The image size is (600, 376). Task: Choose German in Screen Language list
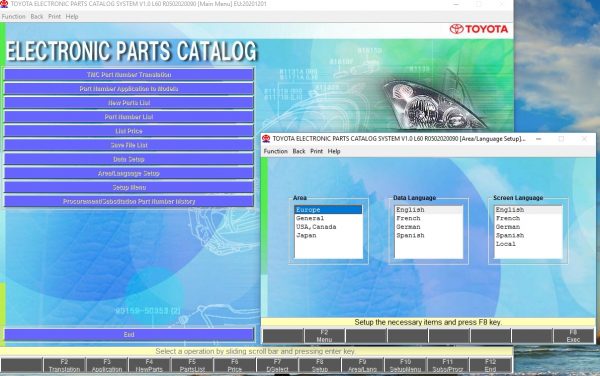coord(528,227)
